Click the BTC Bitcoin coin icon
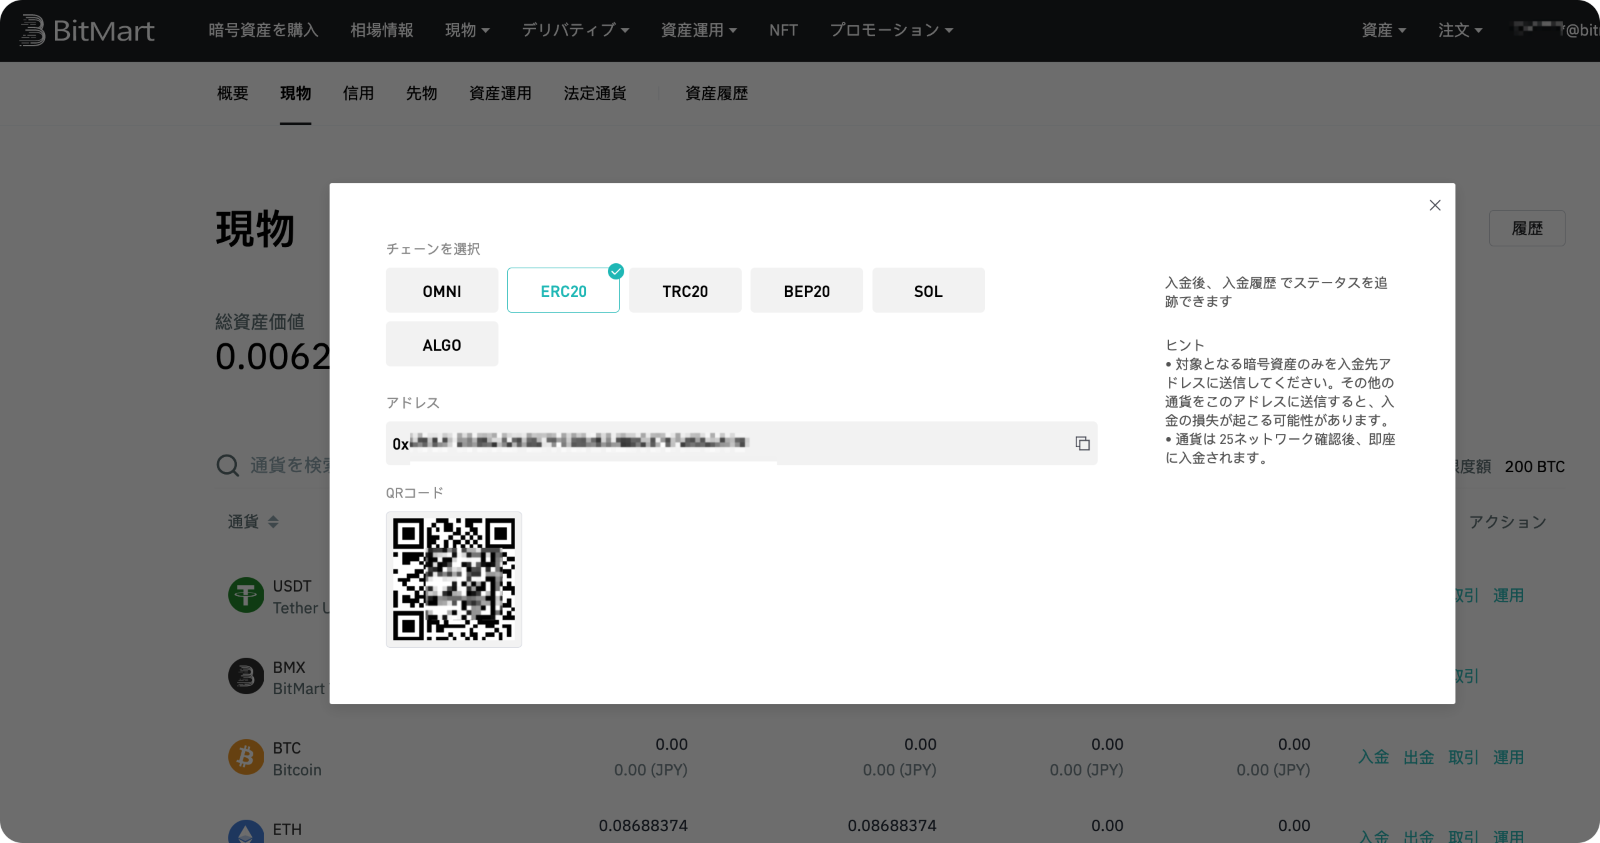1600x843 pixels. coord(246,757)
